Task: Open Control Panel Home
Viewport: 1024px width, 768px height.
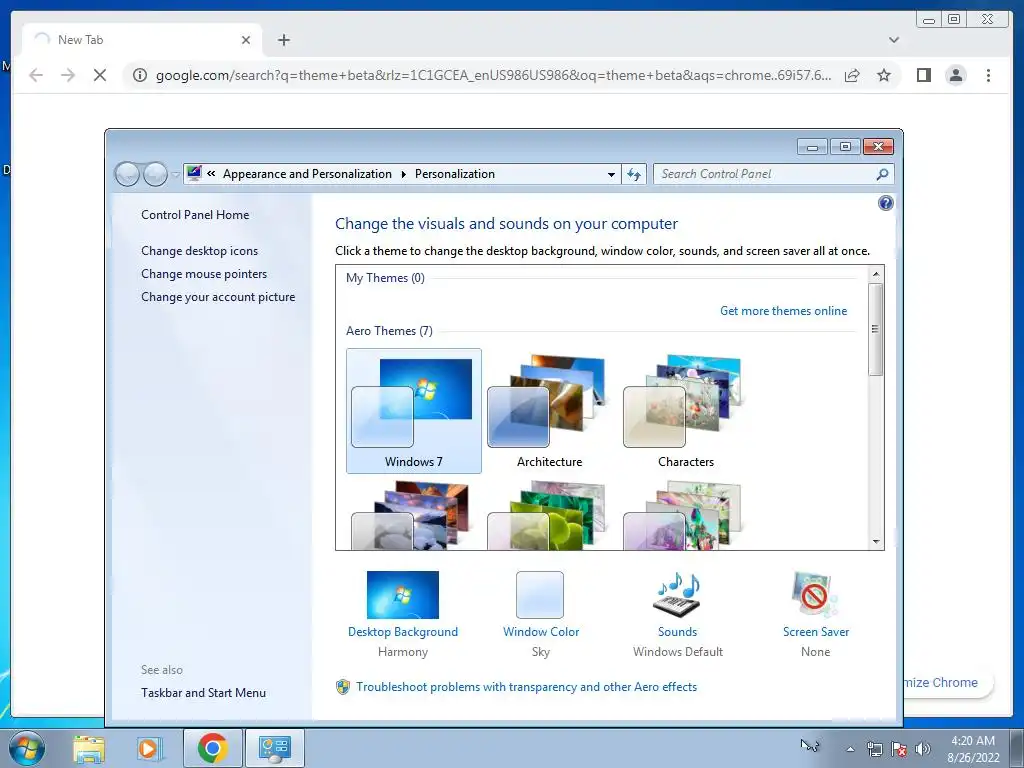Action: coord(195,215)
